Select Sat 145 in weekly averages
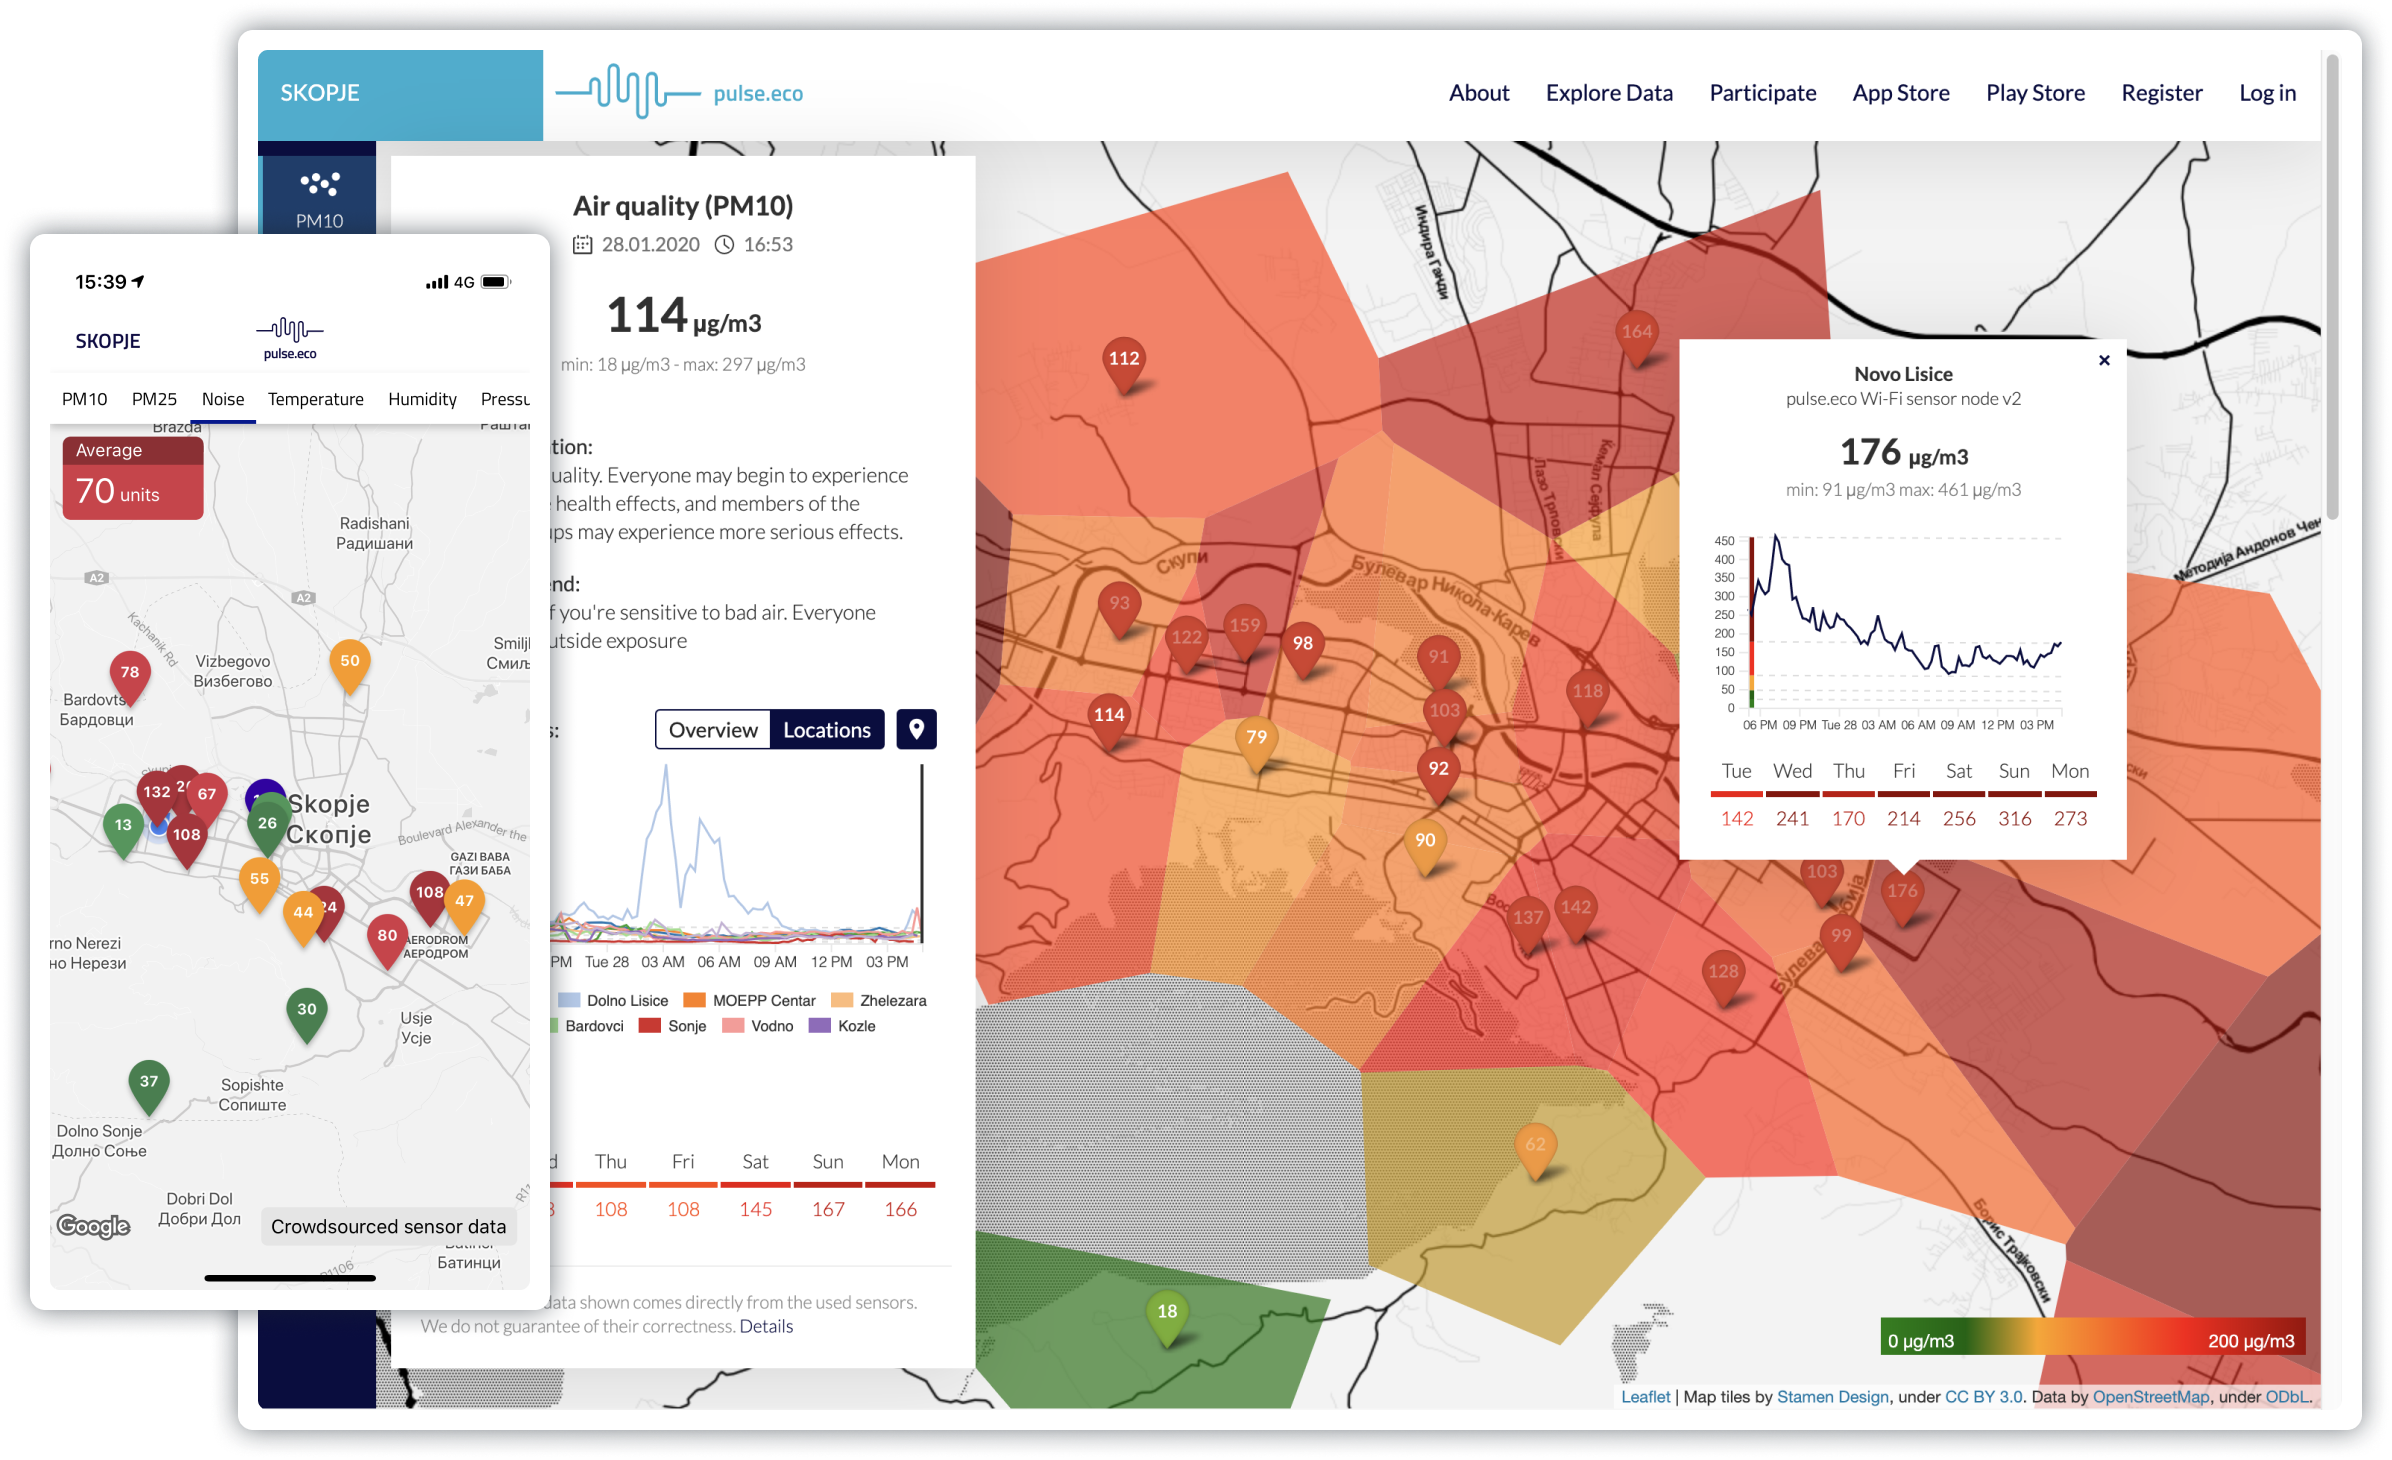Image resolution: width=2392 pixels, height=1460 pixels. (755, 1185)
